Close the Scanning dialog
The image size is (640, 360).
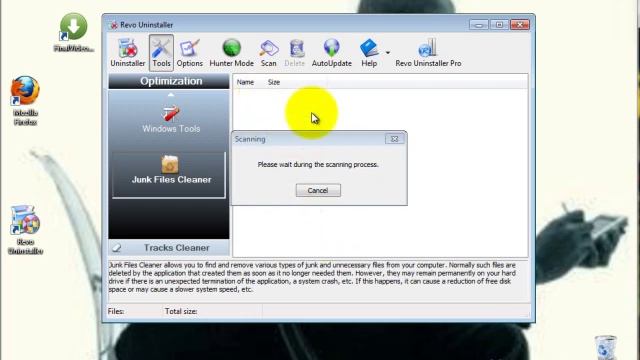pos(394,139)
